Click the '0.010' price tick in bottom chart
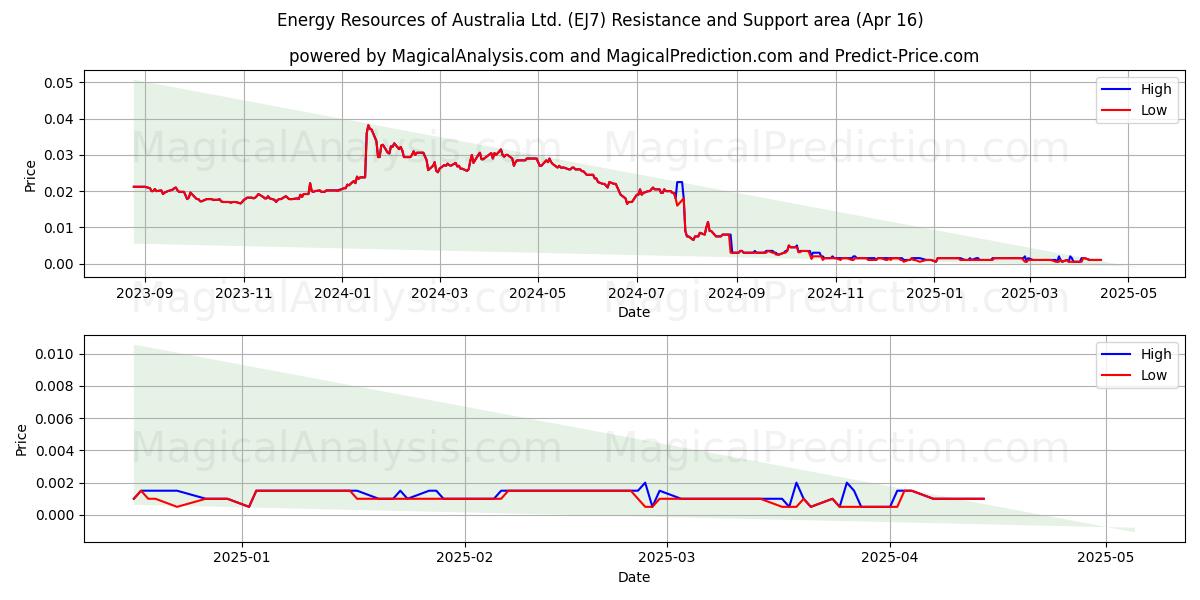The height and width of the screenshot is (600, 1200). pos(54,354)
